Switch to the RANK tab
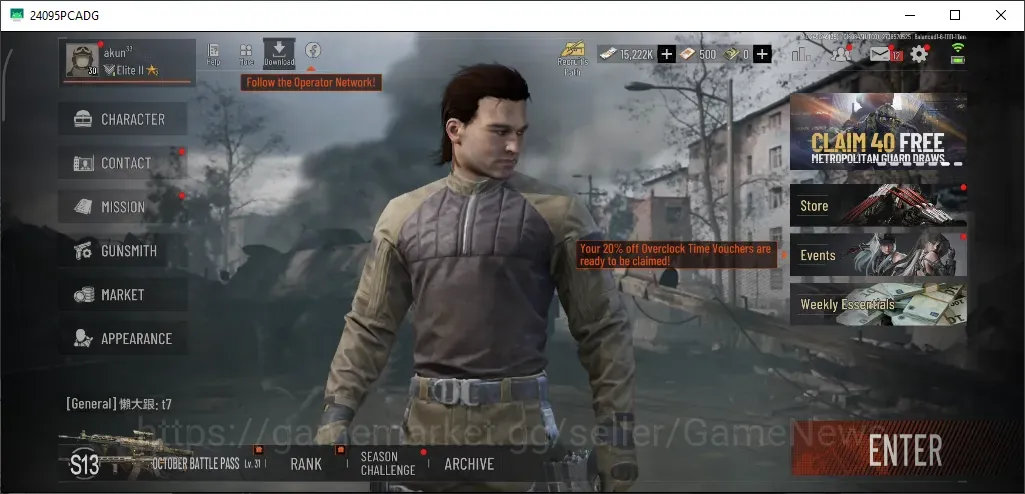Image resolution: width=1025 pixels, height=494 pixels. coord(306,464)
